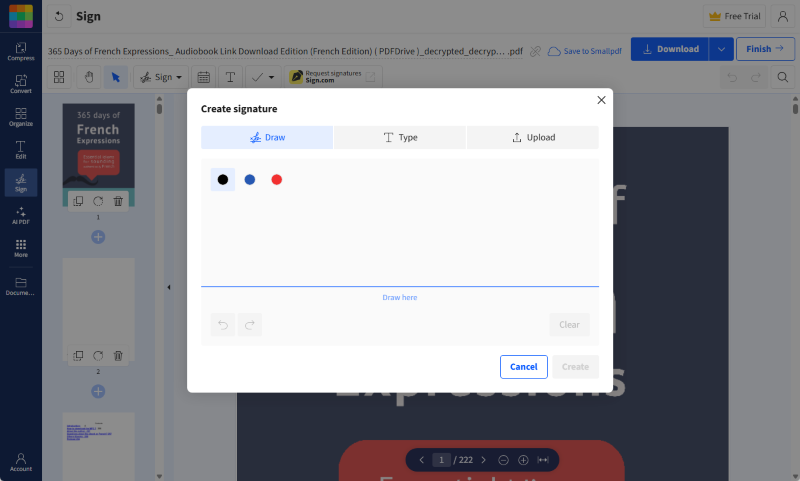Select page 3 thumbnail
Image resolution: width=800 pixels, height=481 pixels.
[98, 446]
